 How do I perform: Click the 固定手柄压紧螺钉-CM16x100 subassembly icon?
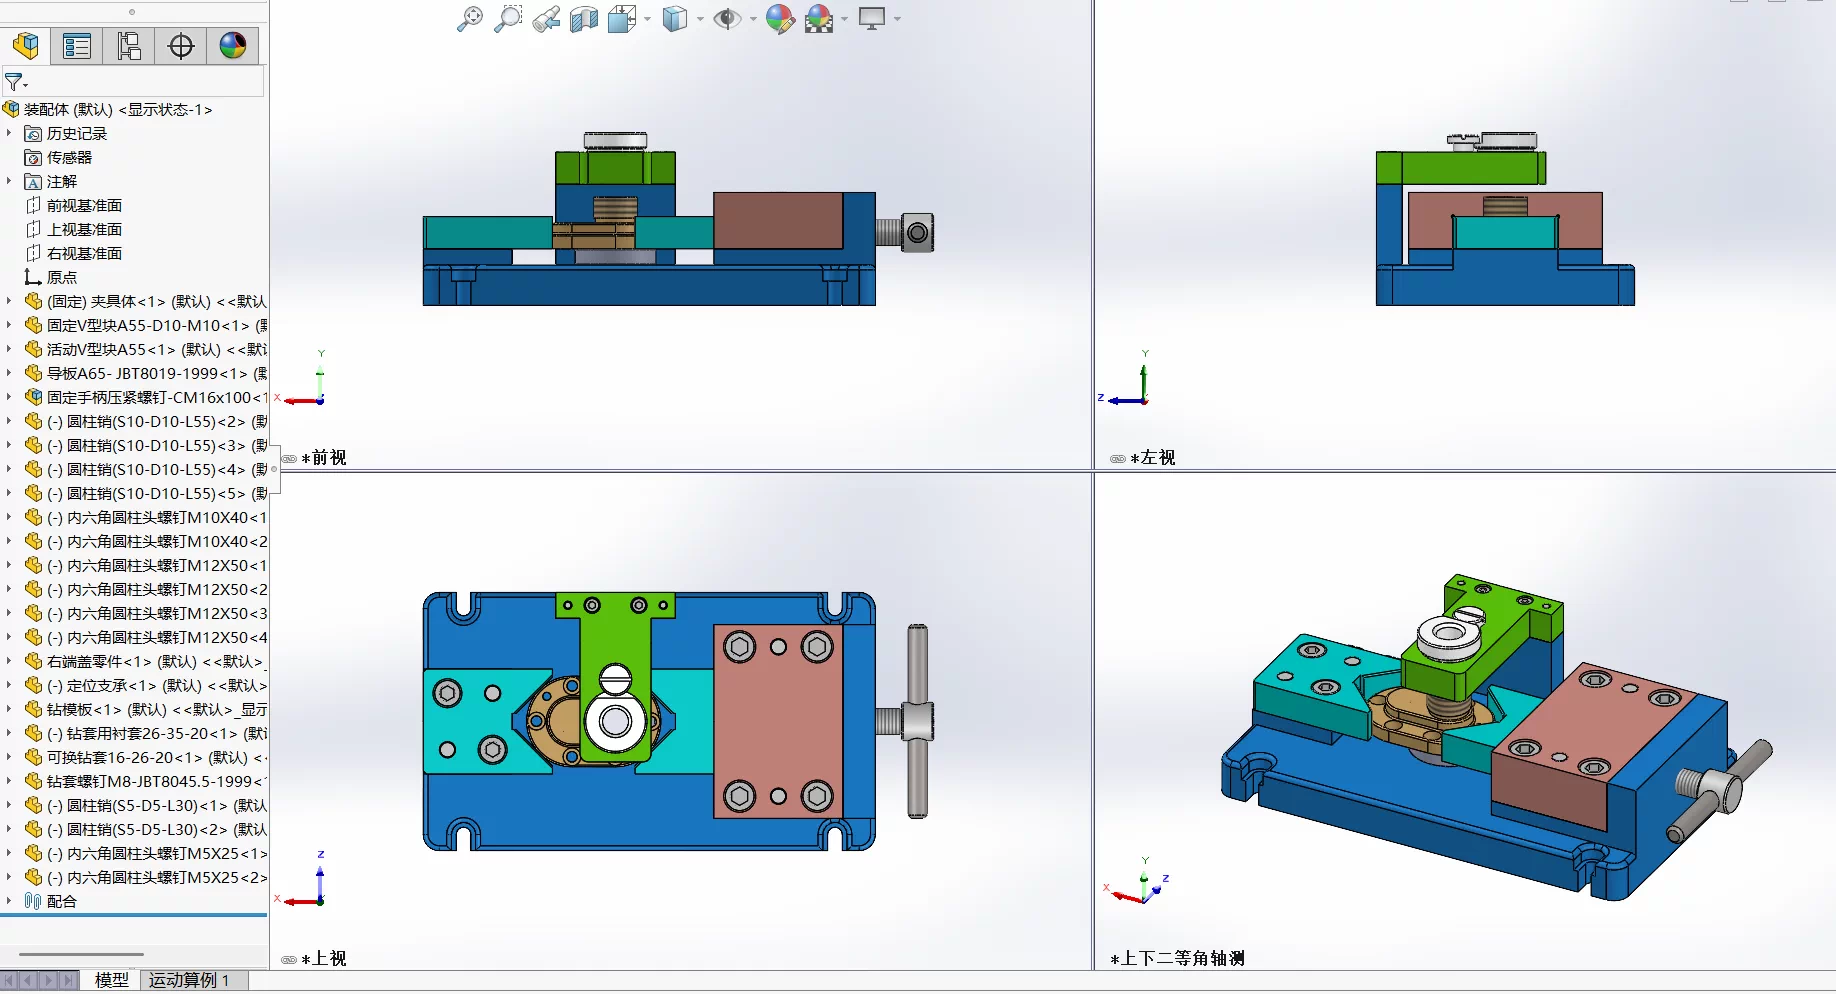[33, 397]
